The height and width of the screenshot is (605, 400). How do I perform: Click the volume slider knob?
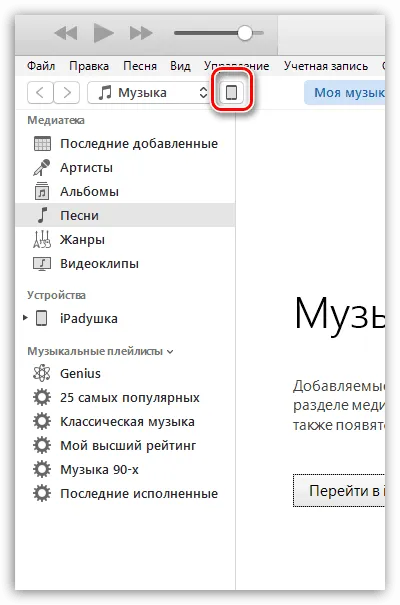[244, 33]
